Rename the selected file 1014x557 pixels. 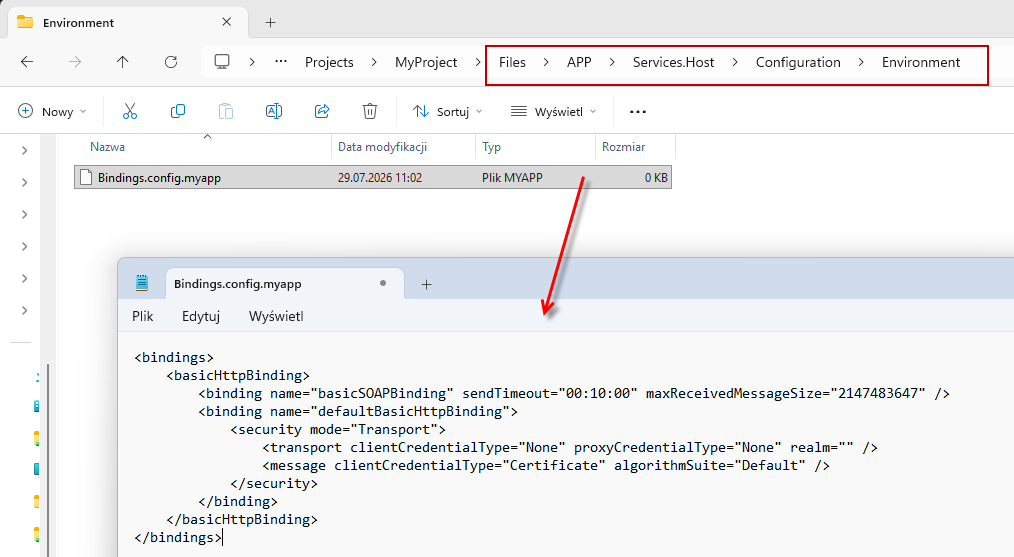click(274, 111)
